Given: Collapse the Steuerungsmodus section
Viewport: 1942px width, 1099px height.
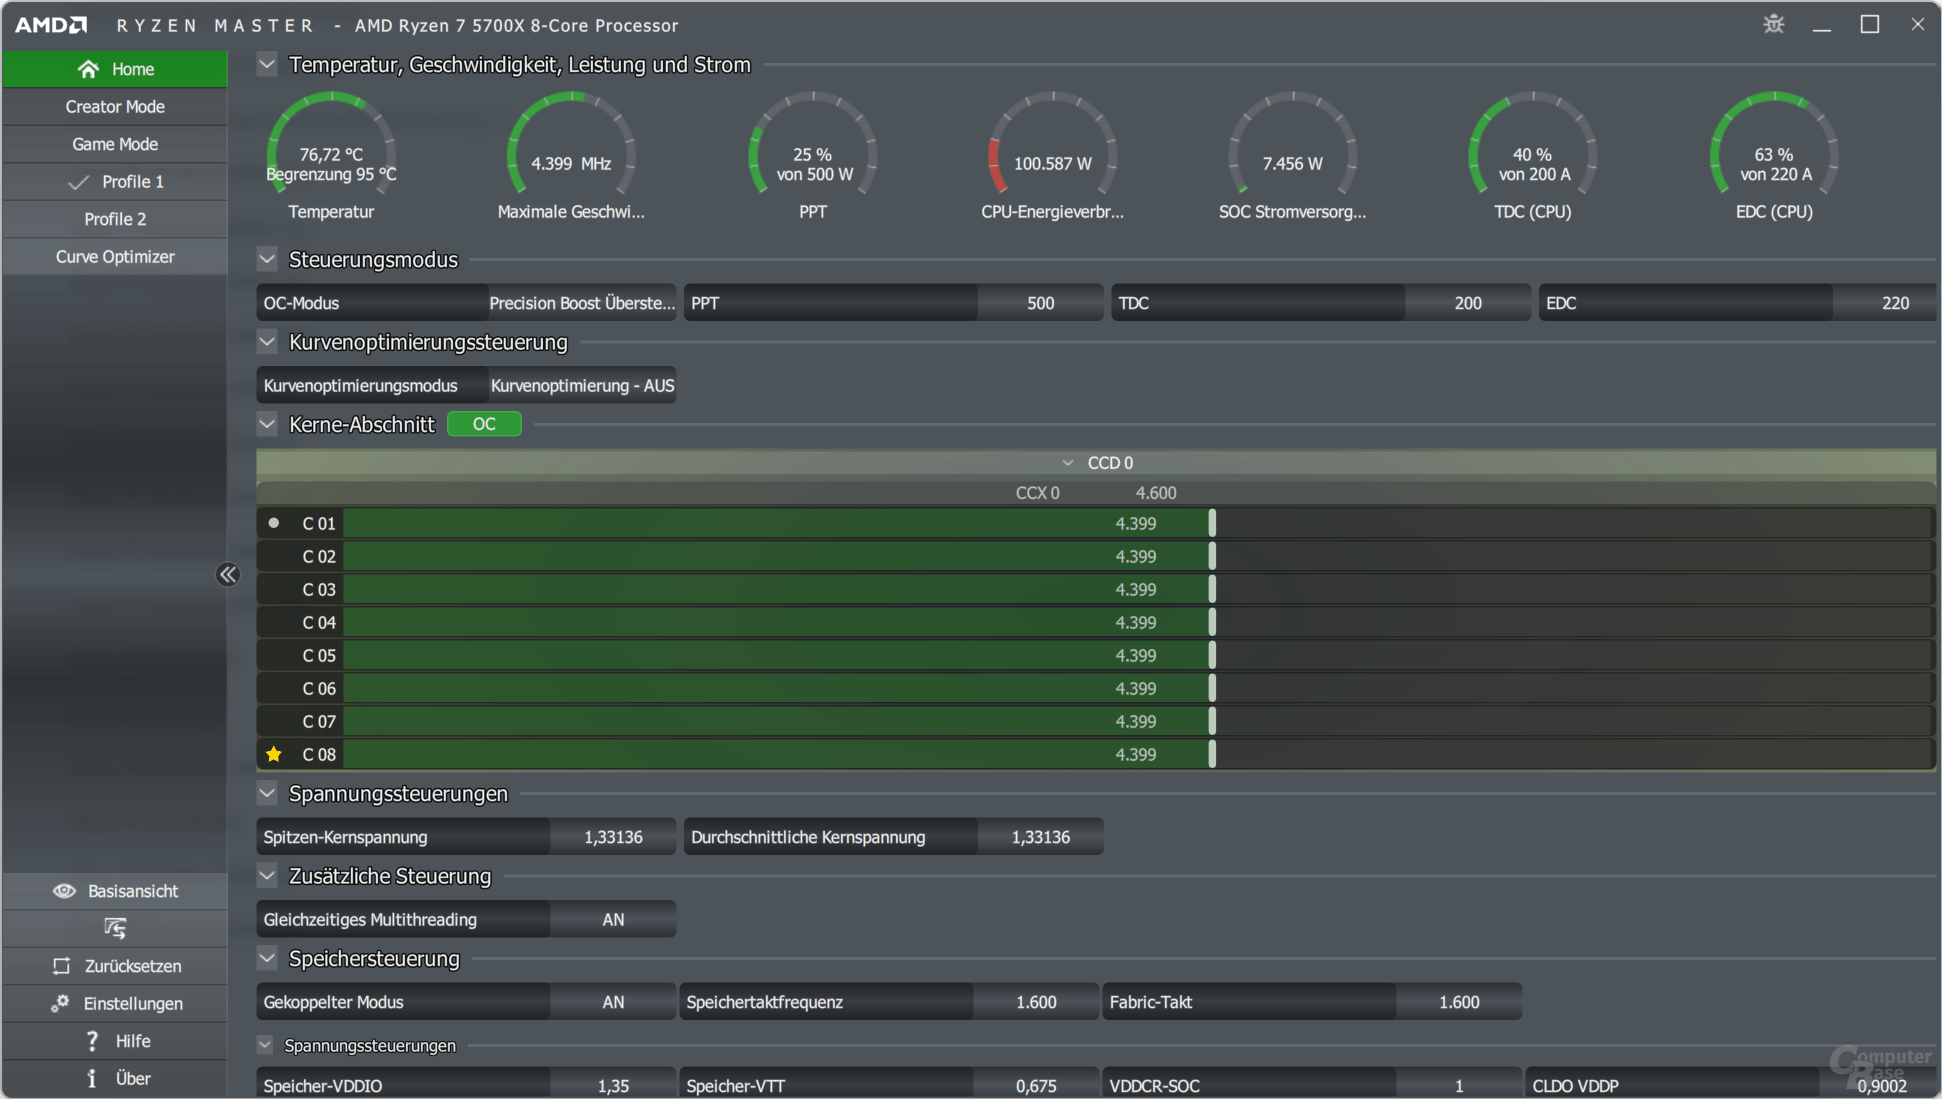Looking at the screenshot, I should [x=267, y=260].
